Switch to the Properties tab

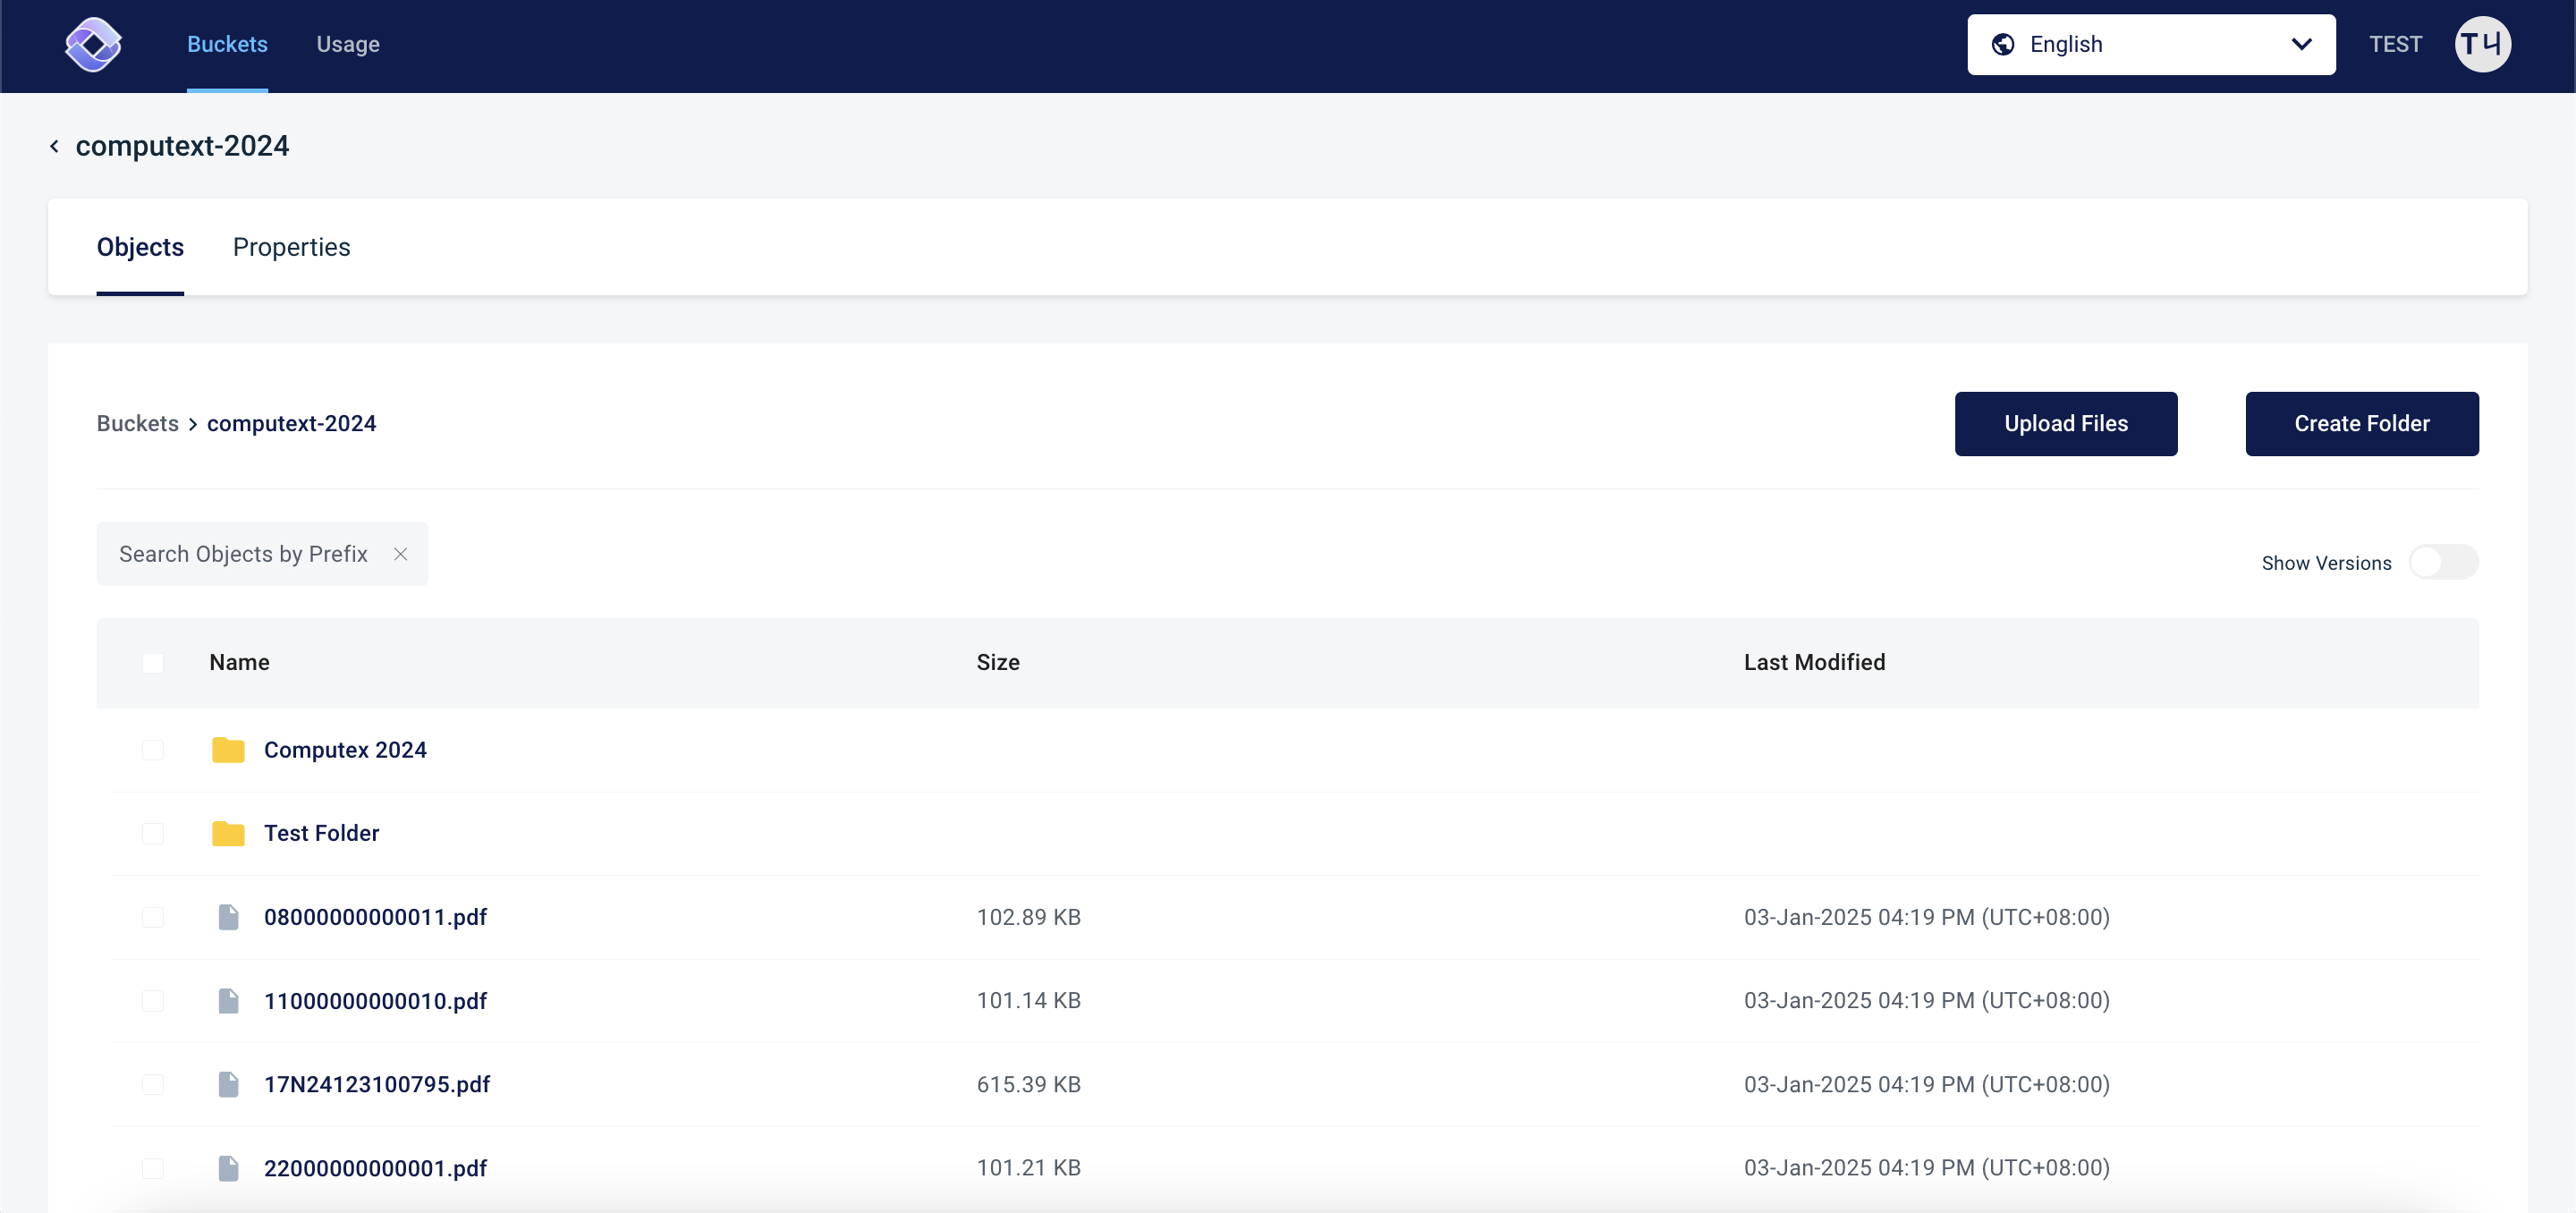tap(291, 247)
